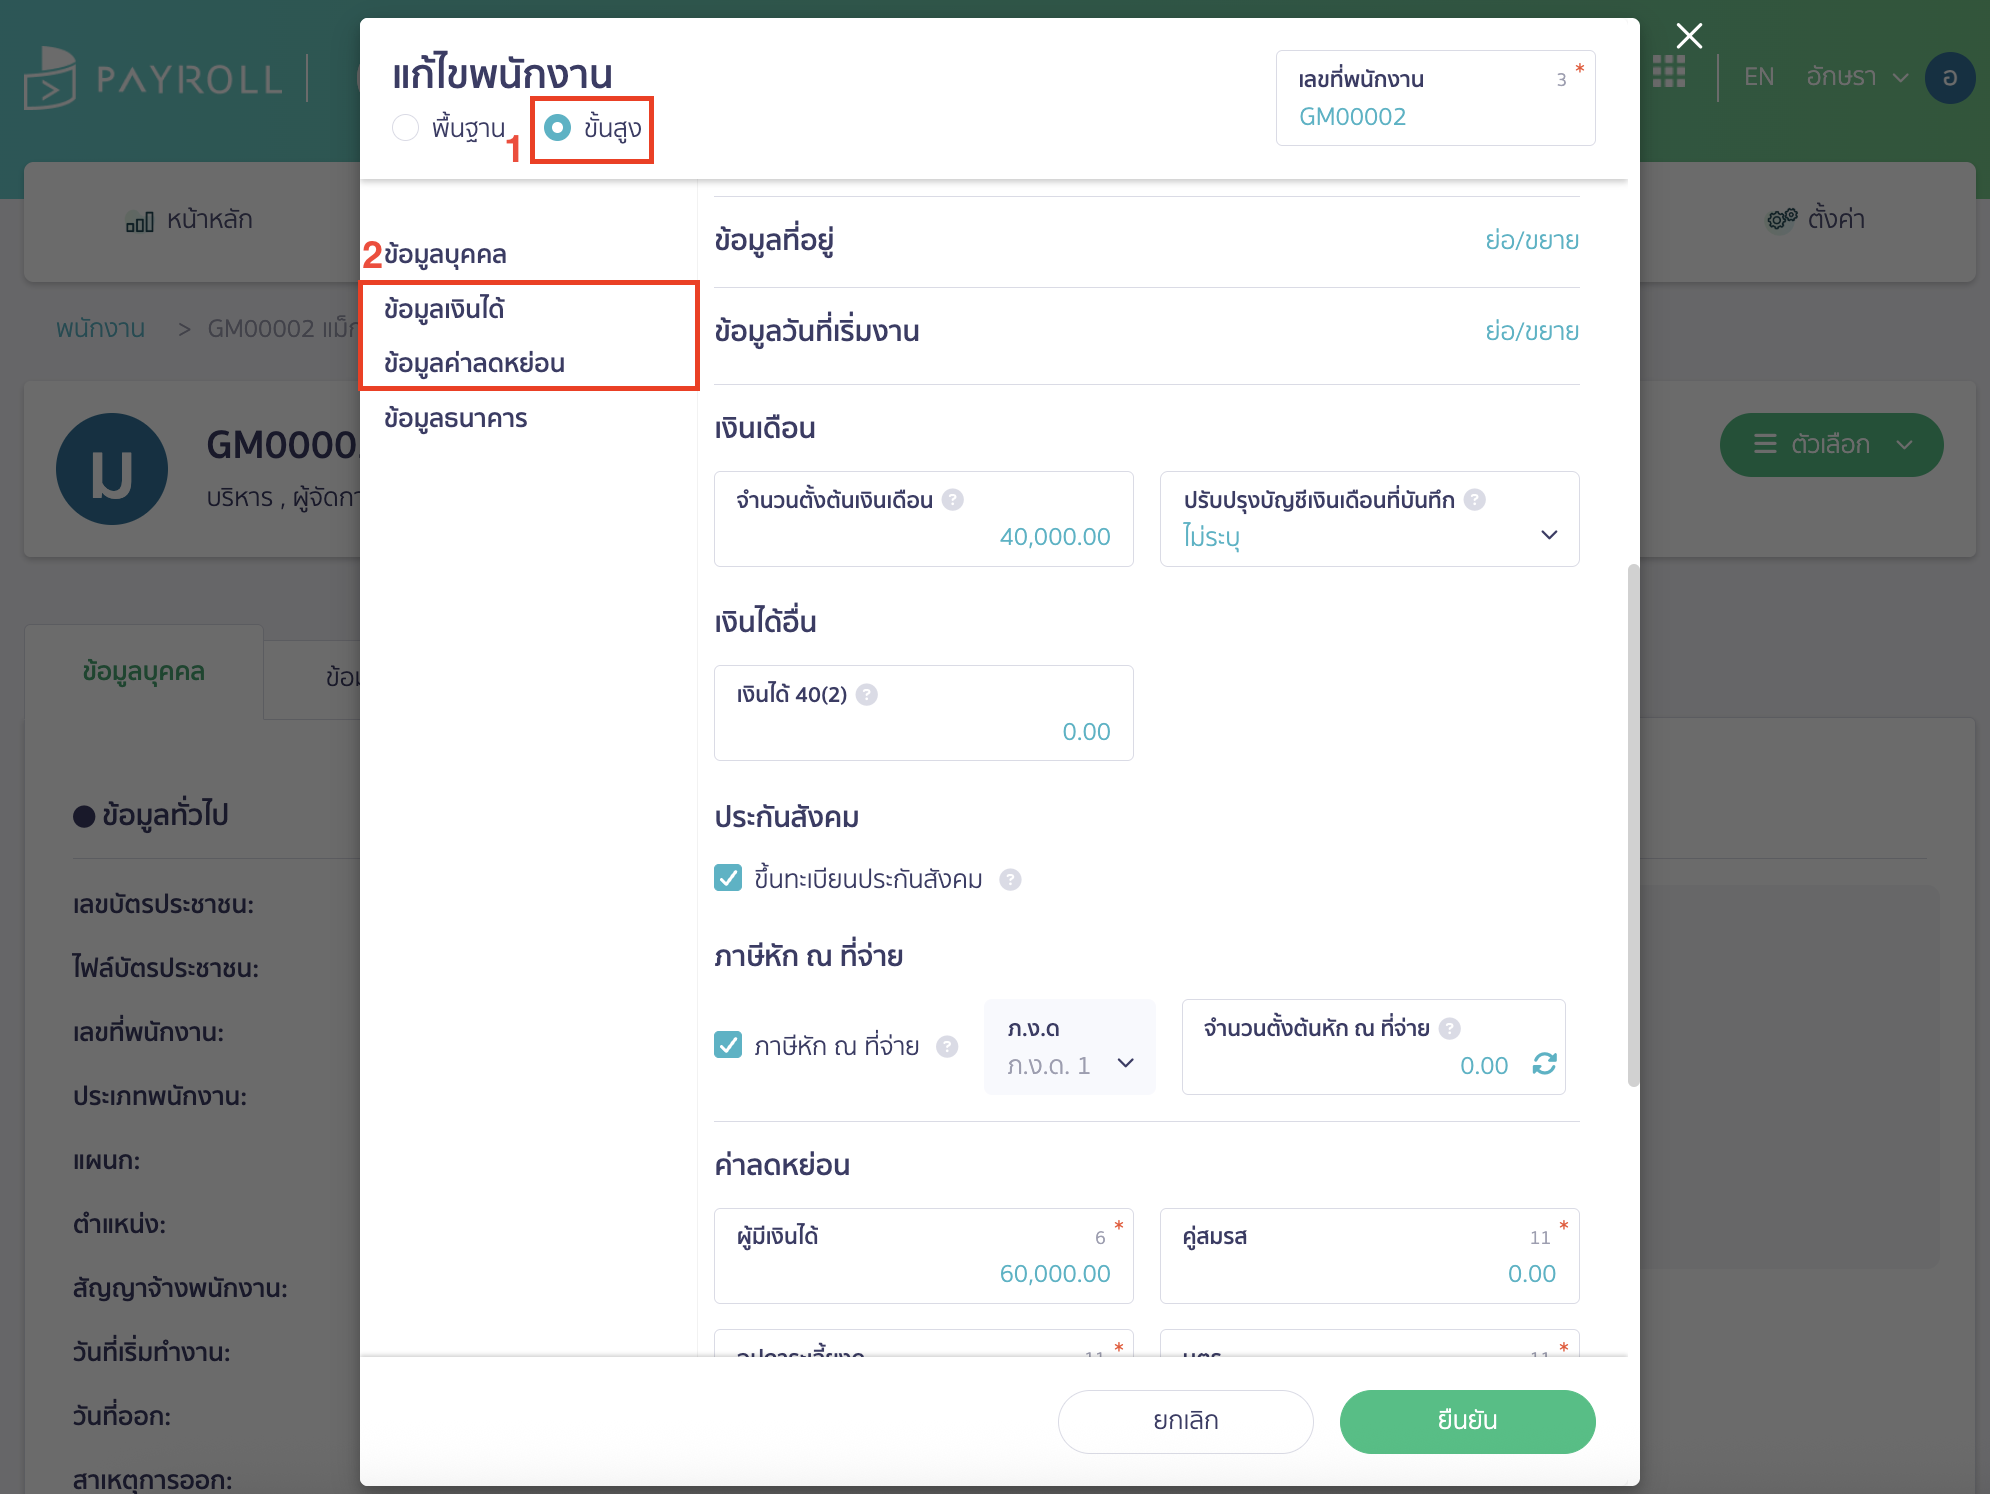Screen dimensions: 1990x1494
Task: Open the ภ.ง.ด form type dropdown
Action: tap(1069, 1063)
